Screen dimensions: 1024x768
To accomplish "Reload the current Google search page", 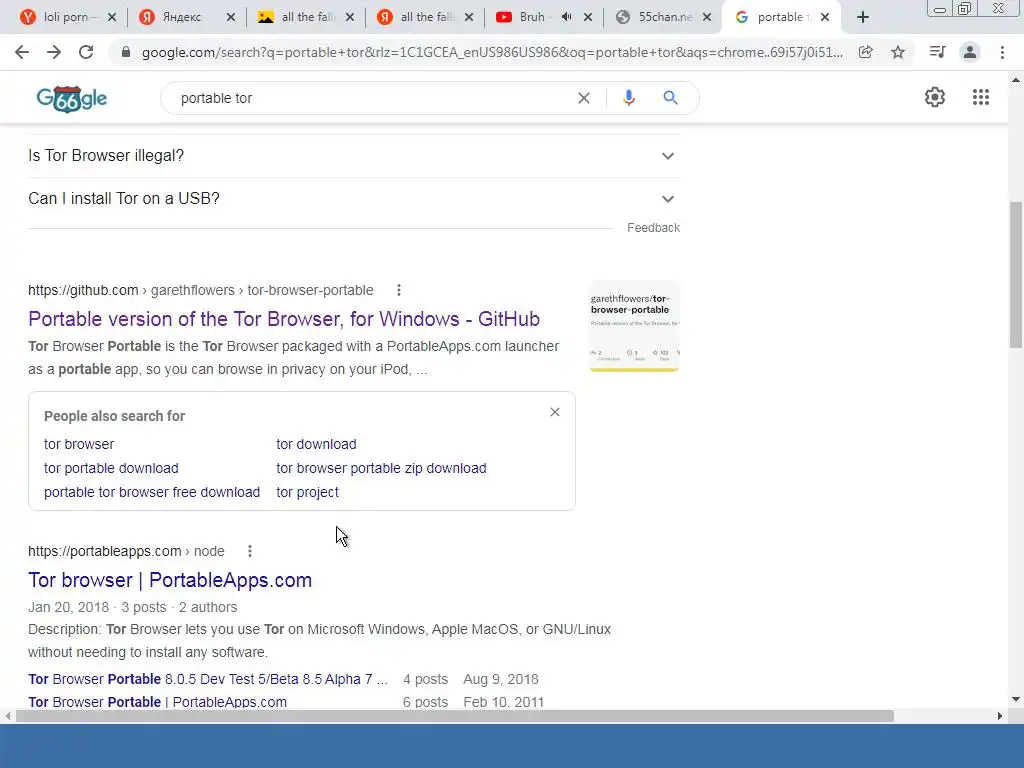I will tap(86, 52).
